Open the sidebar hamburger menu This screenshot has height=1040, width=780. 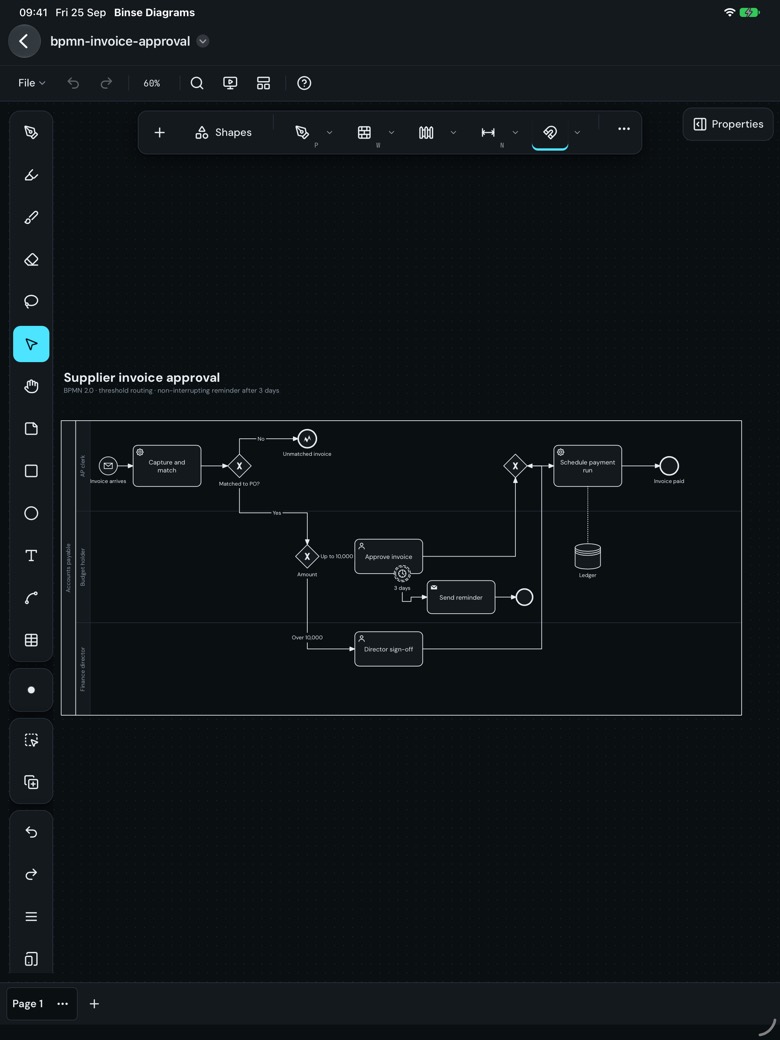pos(31,917)
